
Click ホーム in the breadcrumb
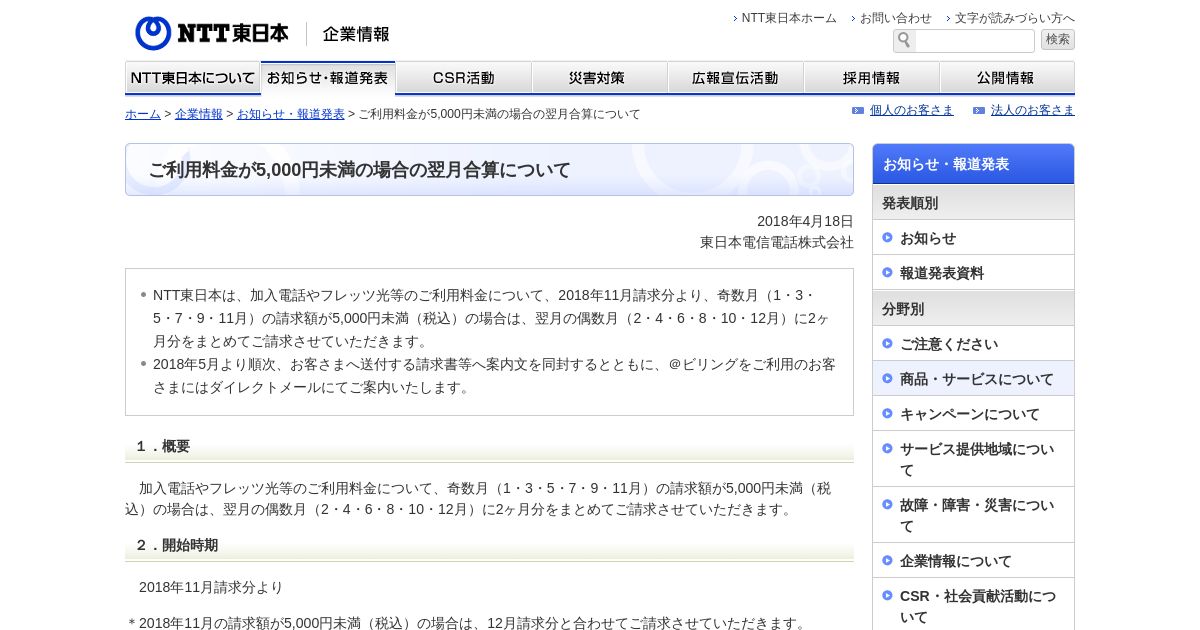click(143, 114)
